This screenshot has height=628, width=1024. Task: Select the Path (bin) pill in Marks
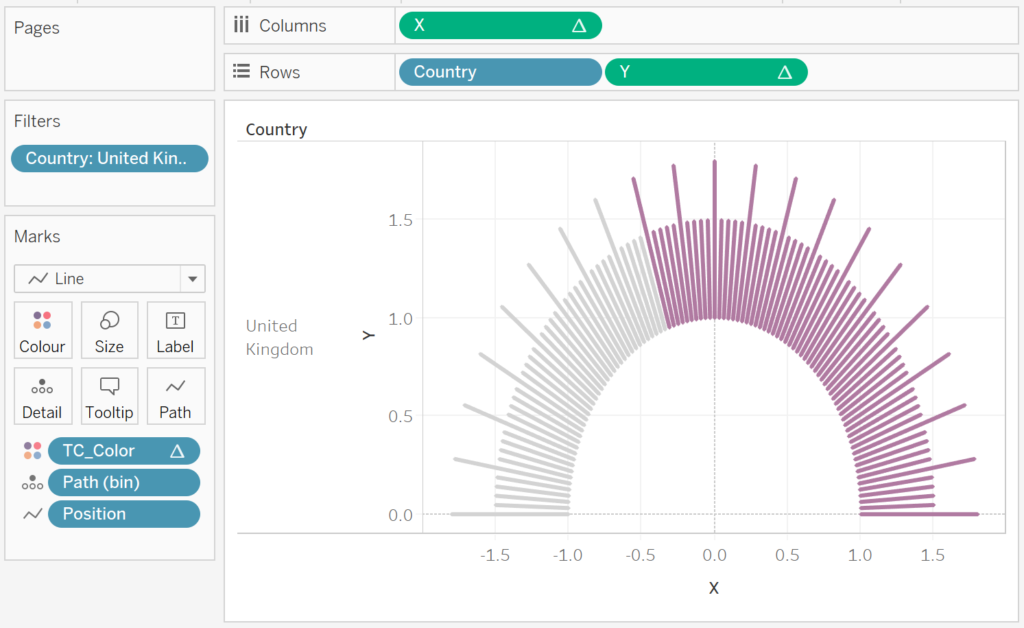tap(124, 482)
